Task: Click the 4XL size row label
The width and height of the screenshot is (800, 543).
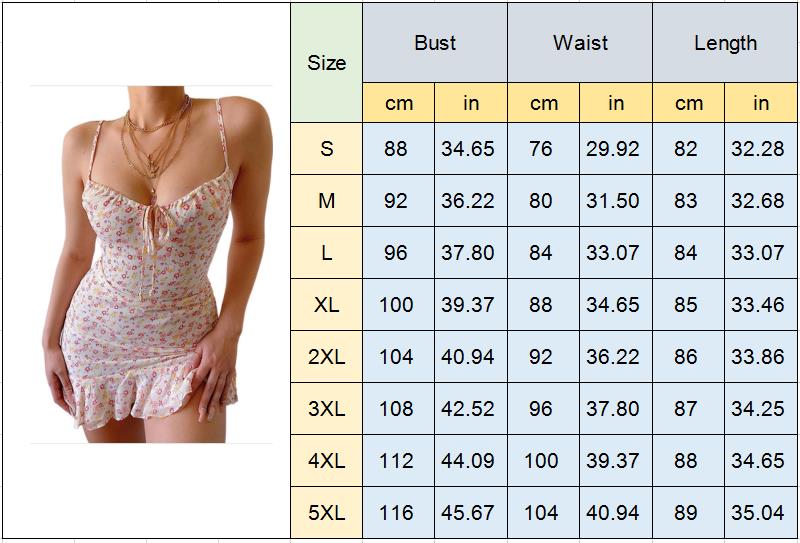Action: coord(326,461)
